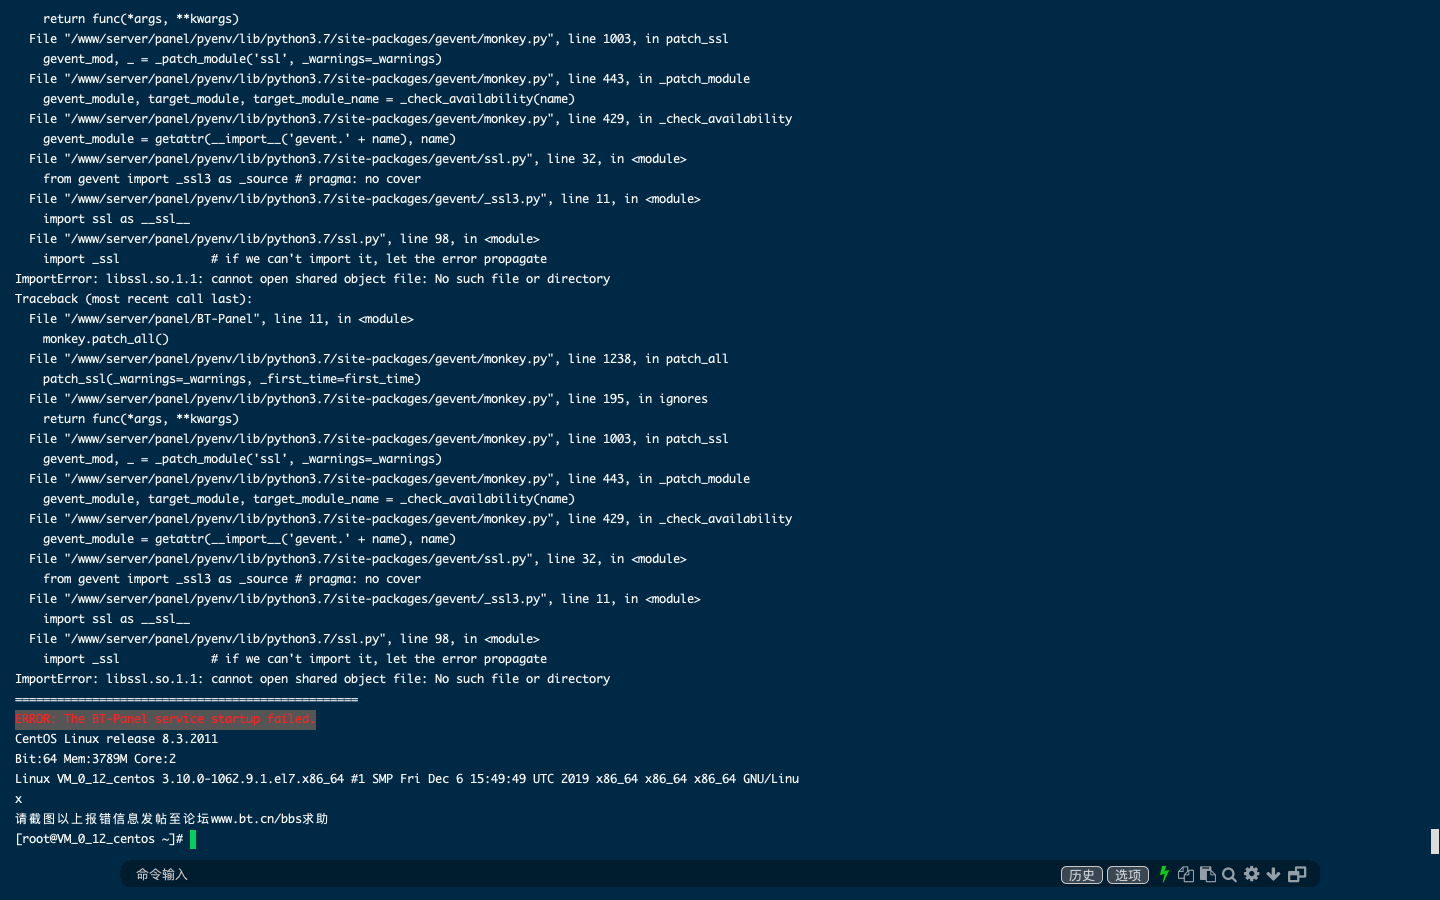Click the www.bt.cn/bbs help line

click(x=171, y=819)
